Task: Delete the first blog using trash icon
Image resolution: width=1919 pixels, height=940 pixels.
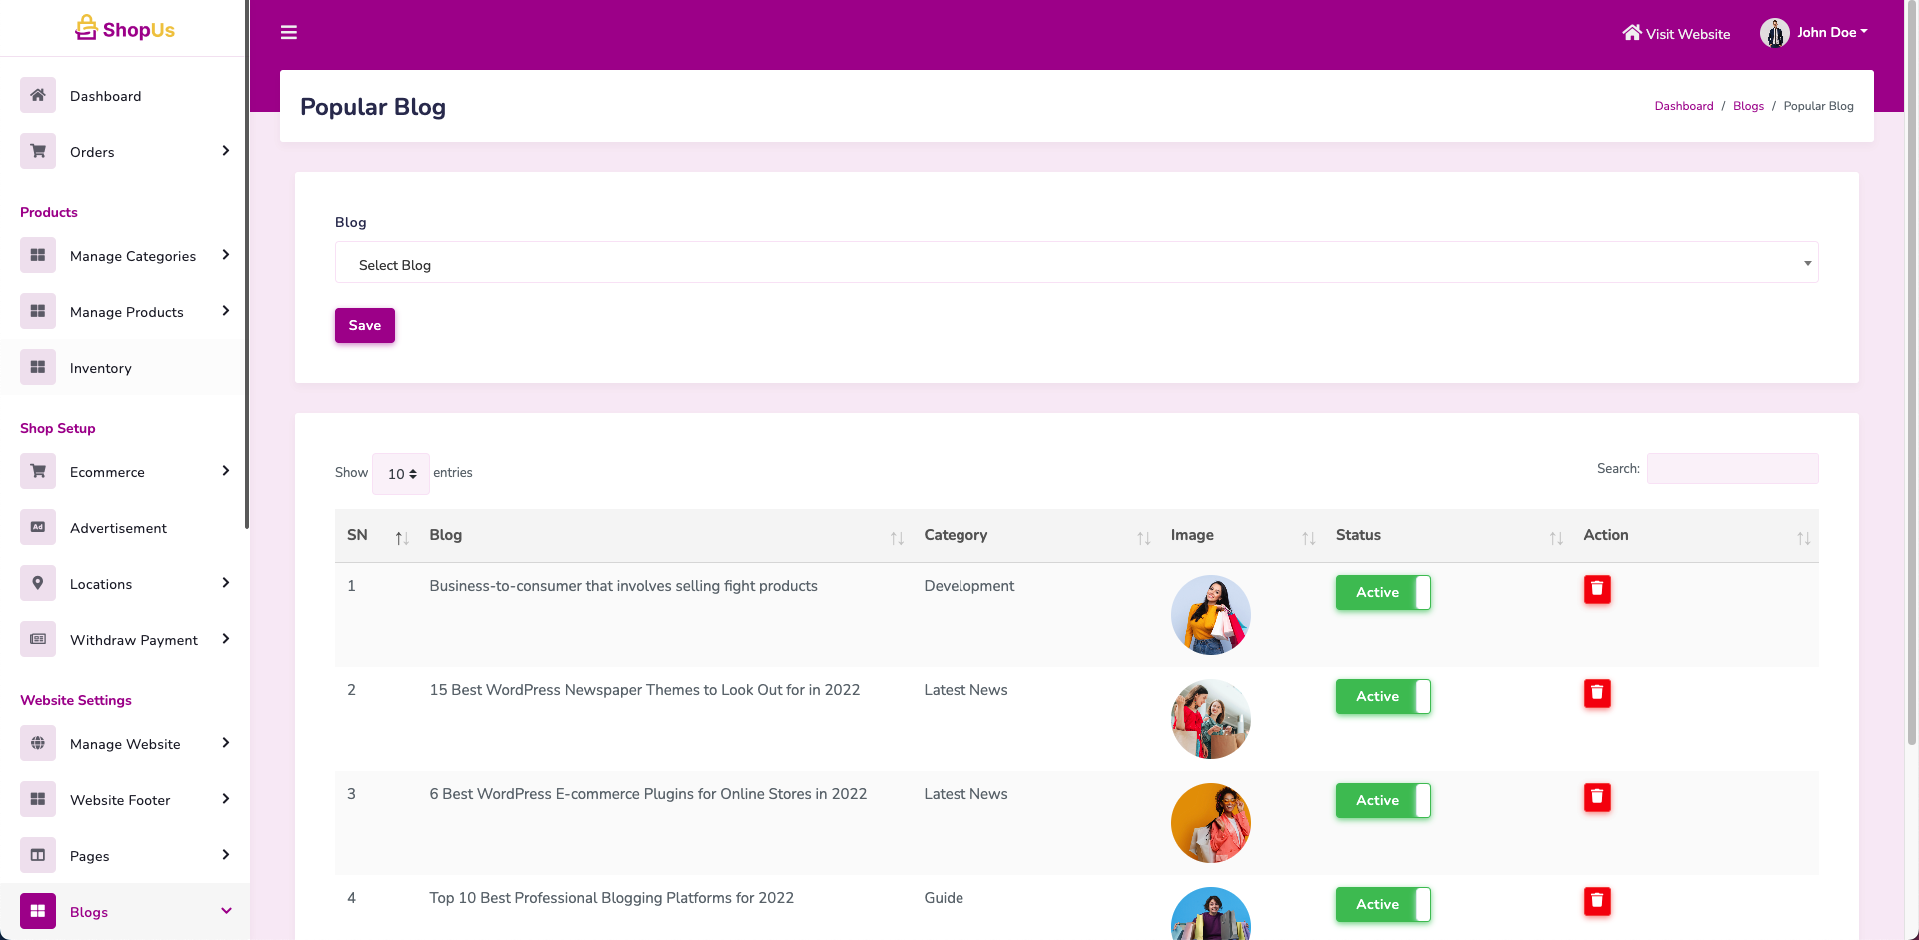Action: pyautogui.click(x=1597, y=589)
